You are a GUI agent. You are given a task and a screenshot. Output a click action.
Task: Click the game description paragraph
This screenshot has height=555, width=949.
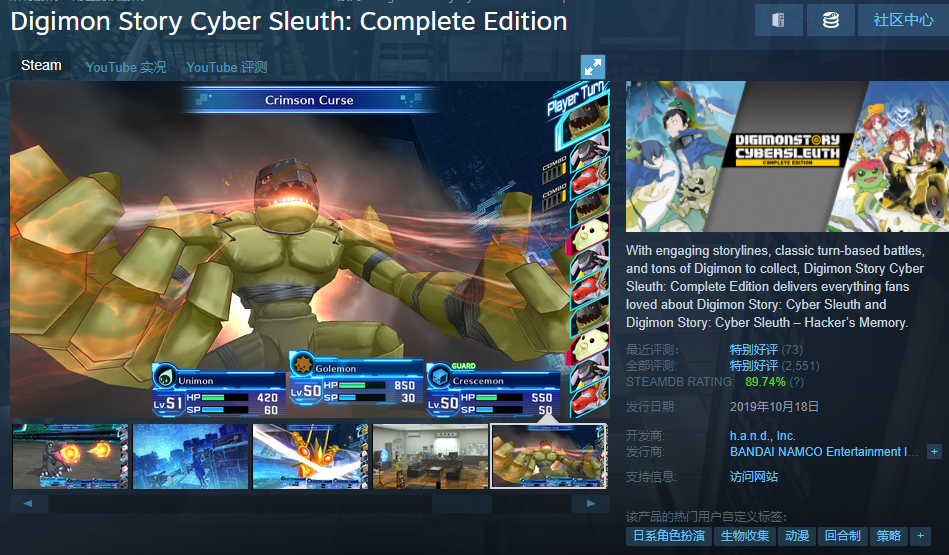[x=775, y=286]
